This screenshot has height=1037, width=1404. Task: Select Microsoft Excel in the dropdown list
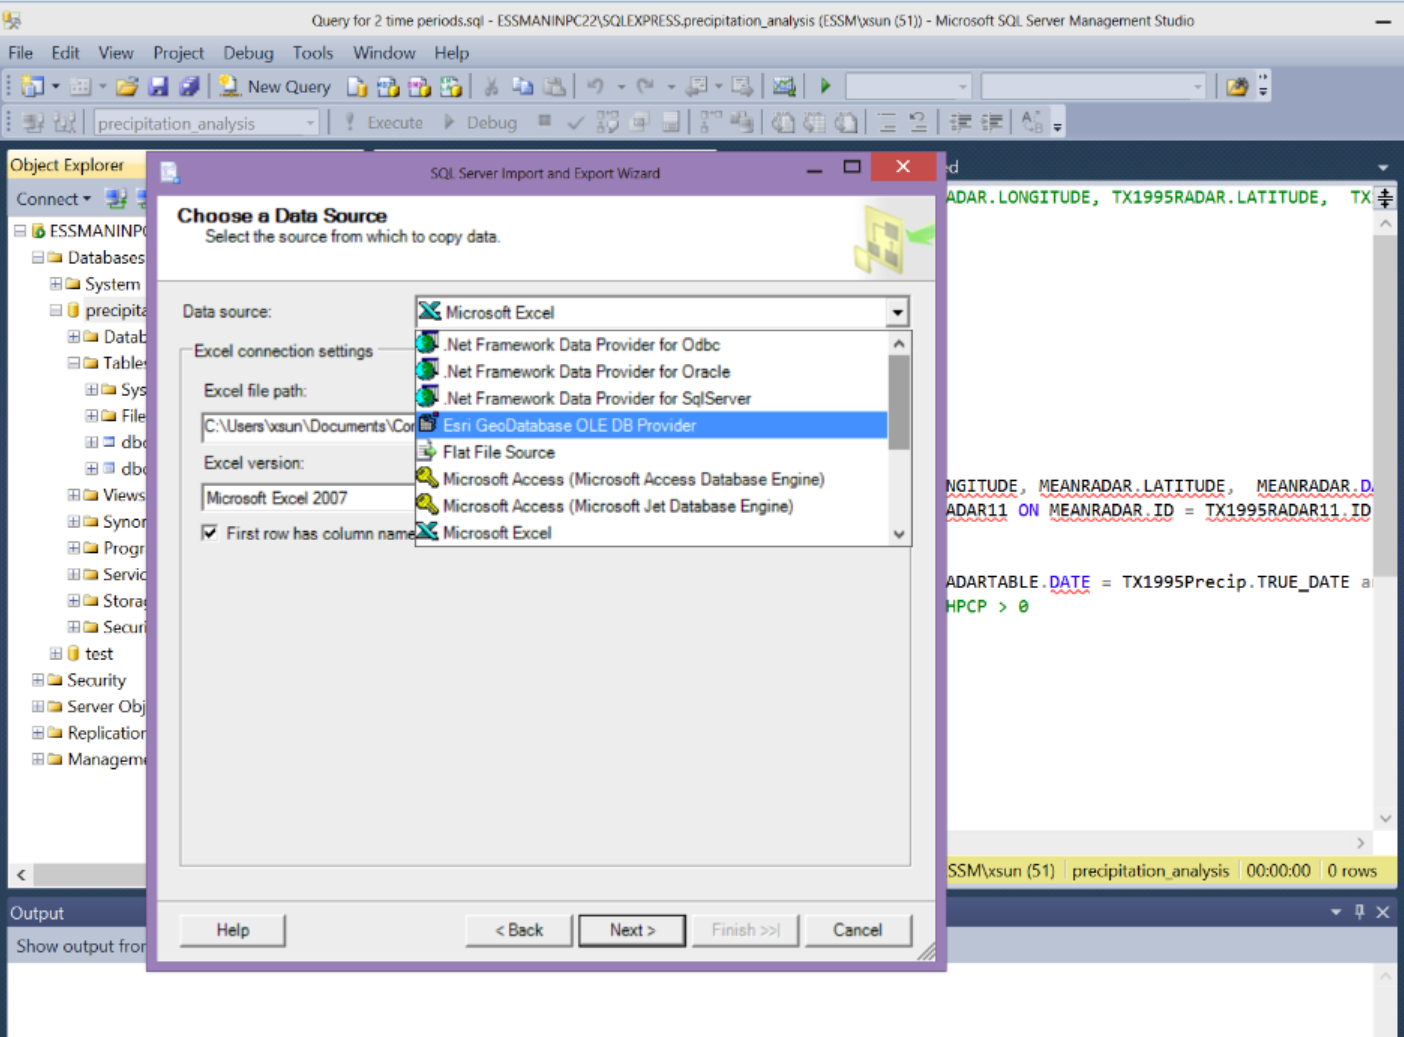(651, 533)
